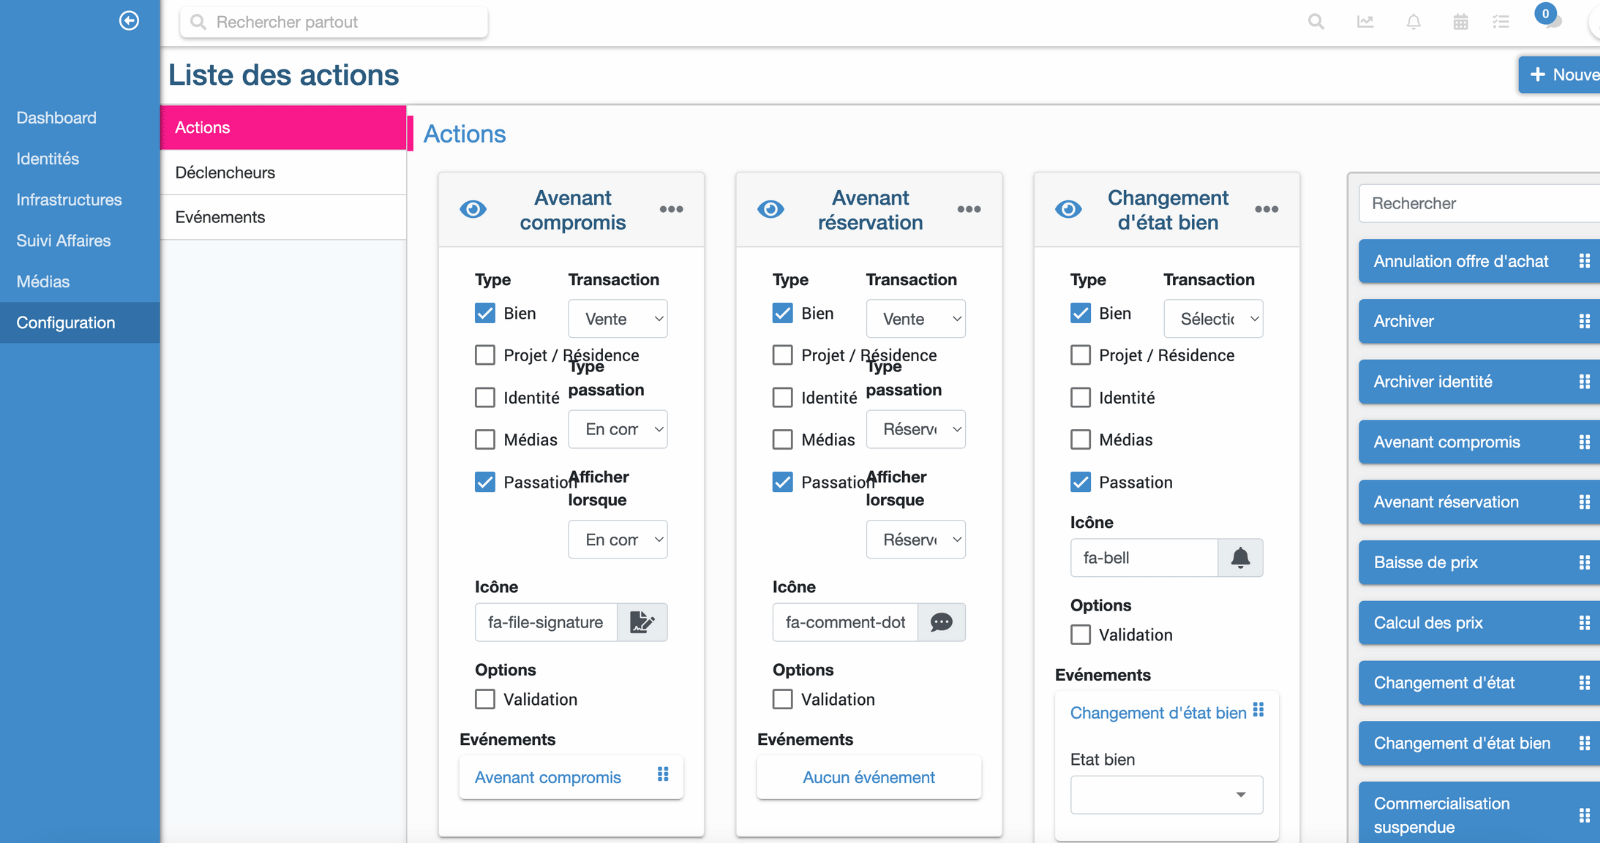Grab drag handle of Avenant compromis event
Viewport: 1600px width, 843px height.
click(663, 775)
